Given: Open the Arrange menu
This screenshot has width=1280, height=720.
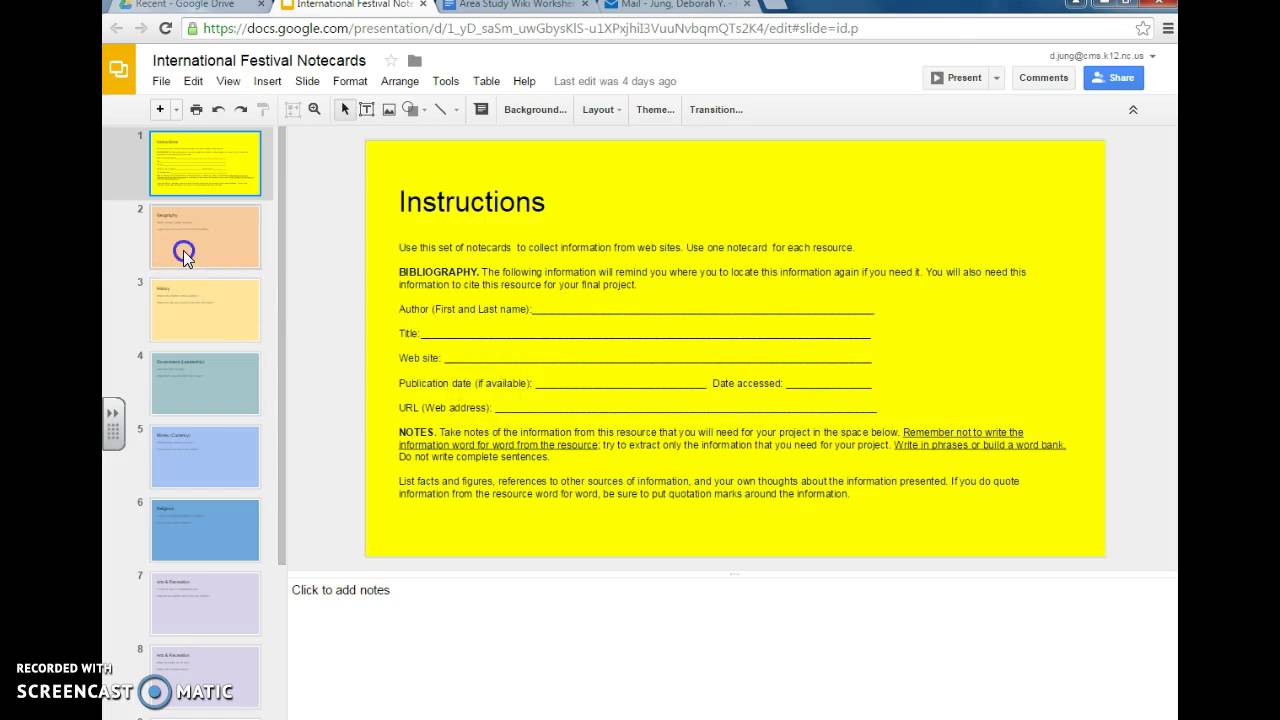Looking at the screenshot, I should pos(400,81).
